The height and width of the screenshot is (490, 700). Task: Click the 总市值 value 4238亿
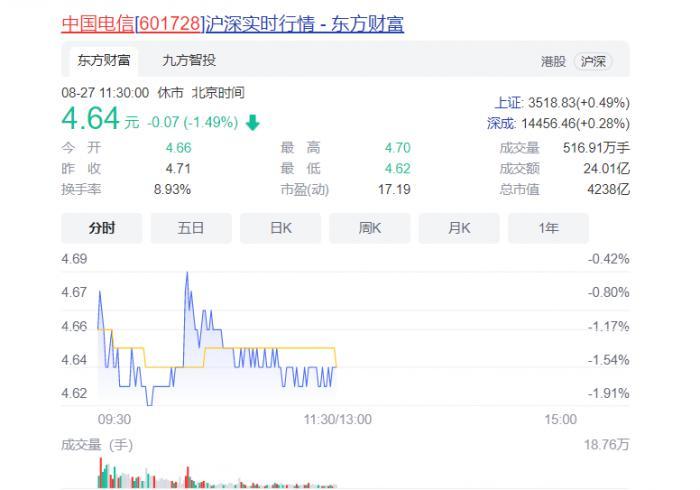(x=608, y=190)
